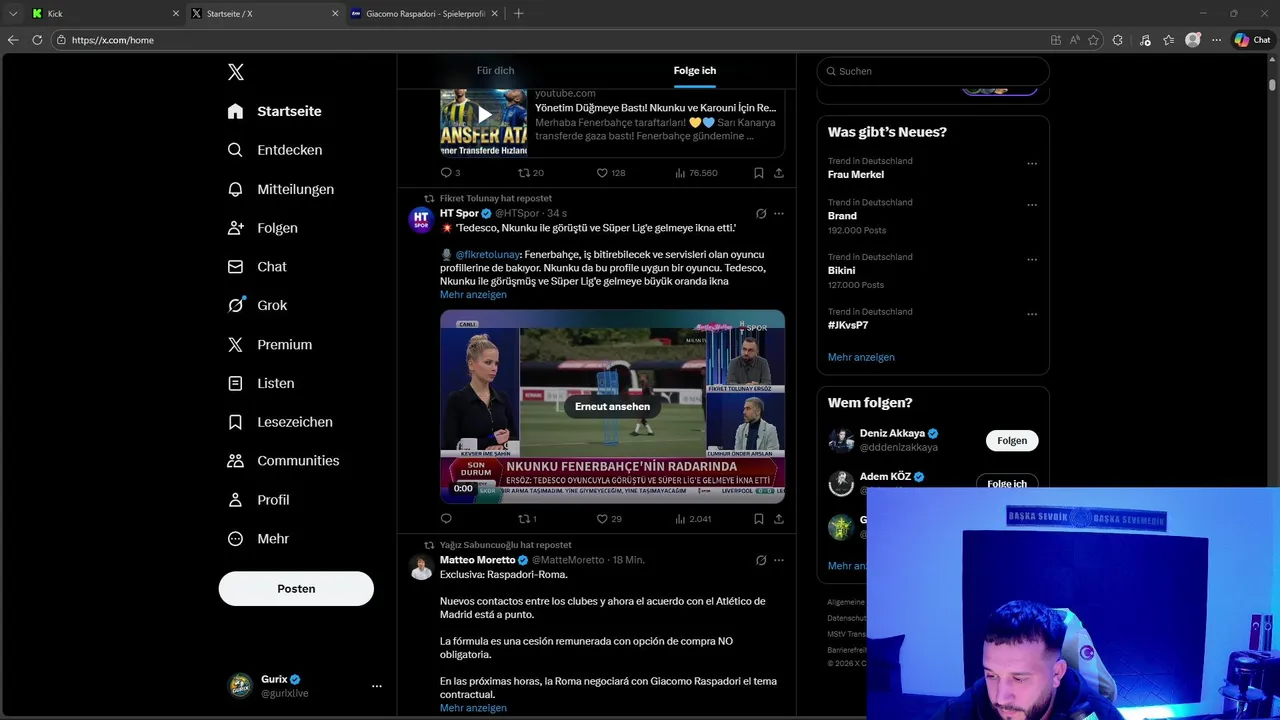
Task: Repost the HT Spor post
Action: [527, 519]
